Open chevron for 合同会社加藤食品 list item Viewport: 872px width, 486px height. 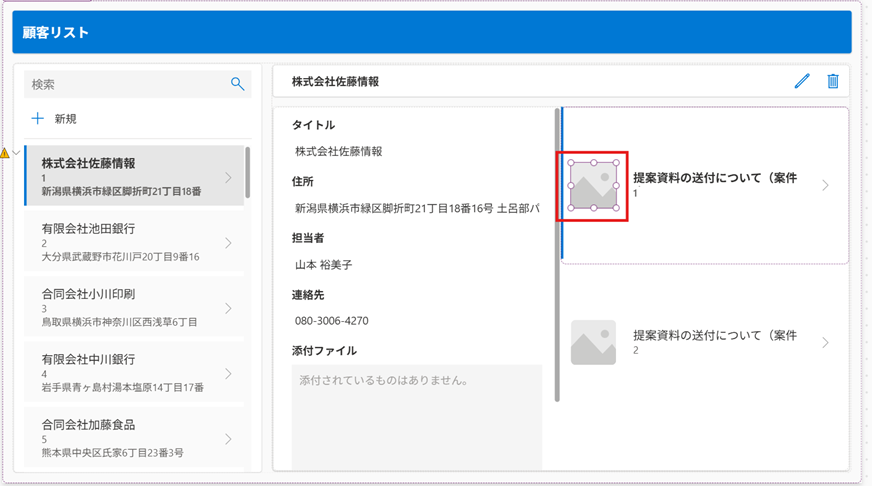228,439
